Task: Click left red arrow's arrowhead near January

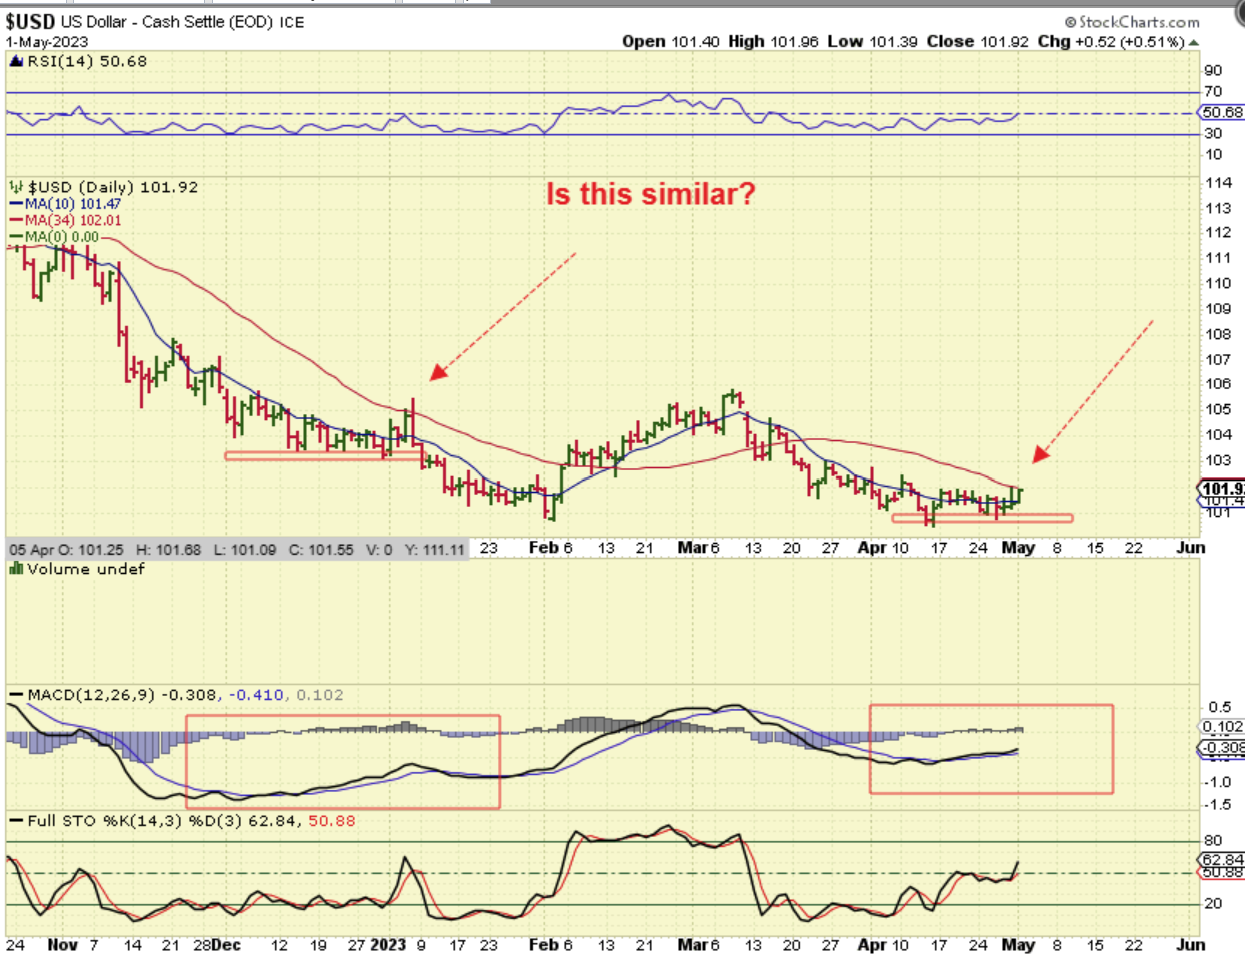Action: [x=437, y=372]
